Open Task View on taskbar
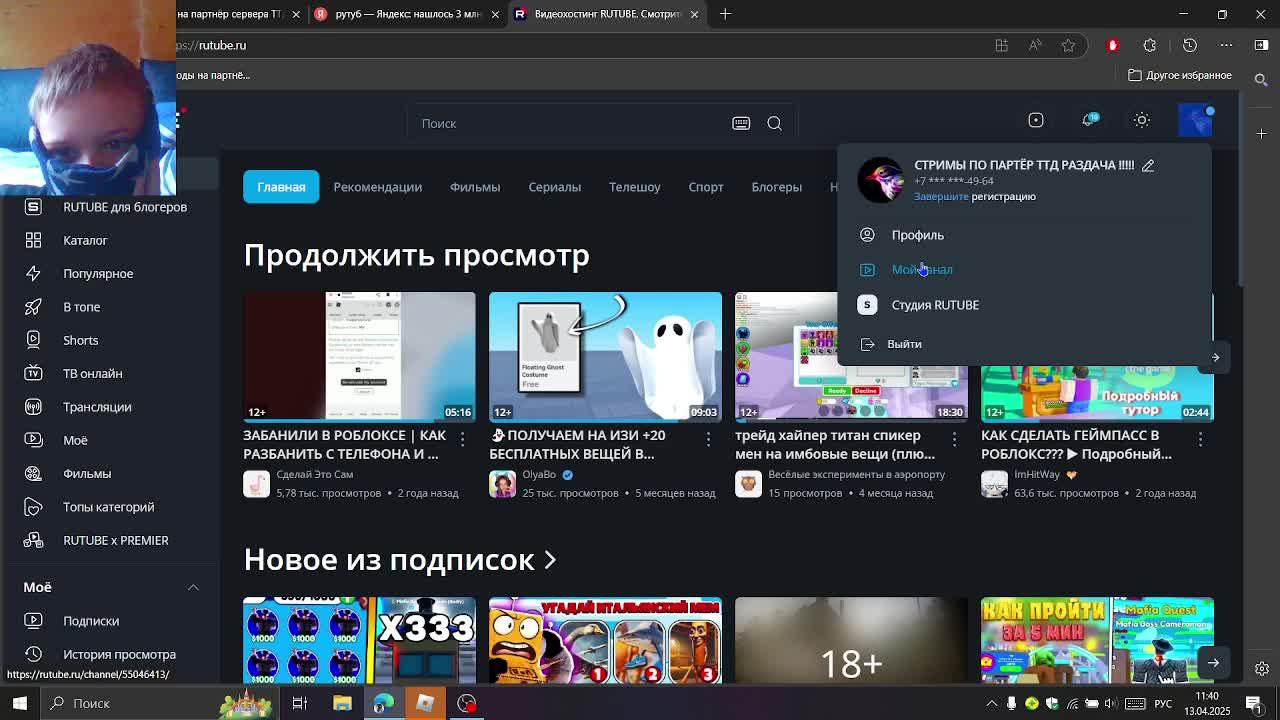1280x720 pixels. 299,703
